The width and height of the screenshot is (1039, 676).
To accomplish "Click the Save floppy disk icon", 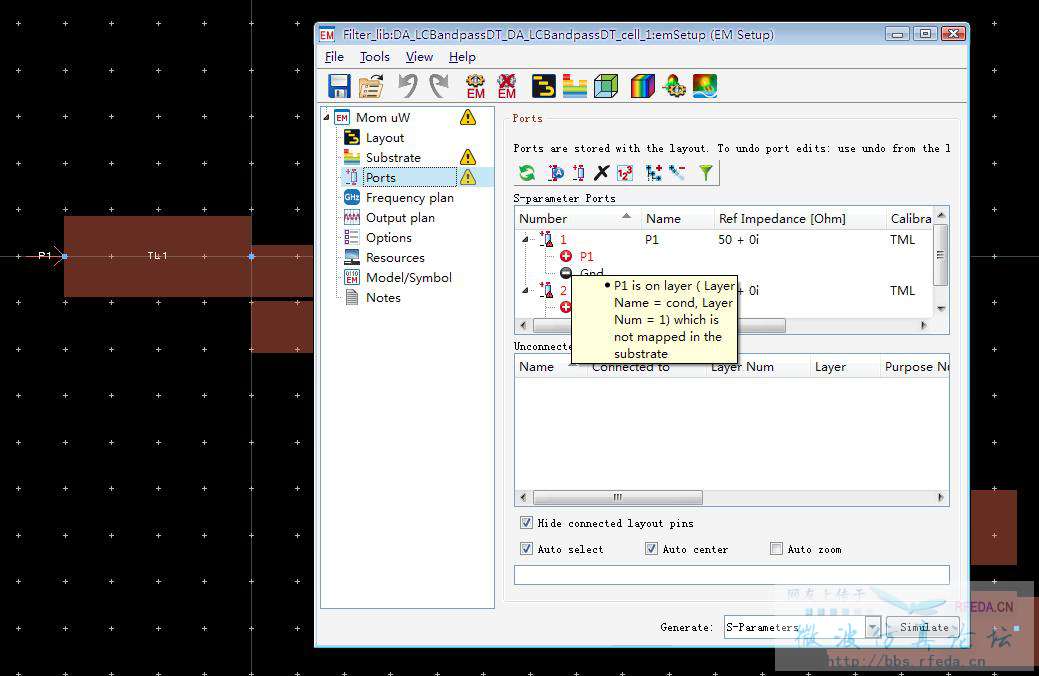I will [339, 86].
